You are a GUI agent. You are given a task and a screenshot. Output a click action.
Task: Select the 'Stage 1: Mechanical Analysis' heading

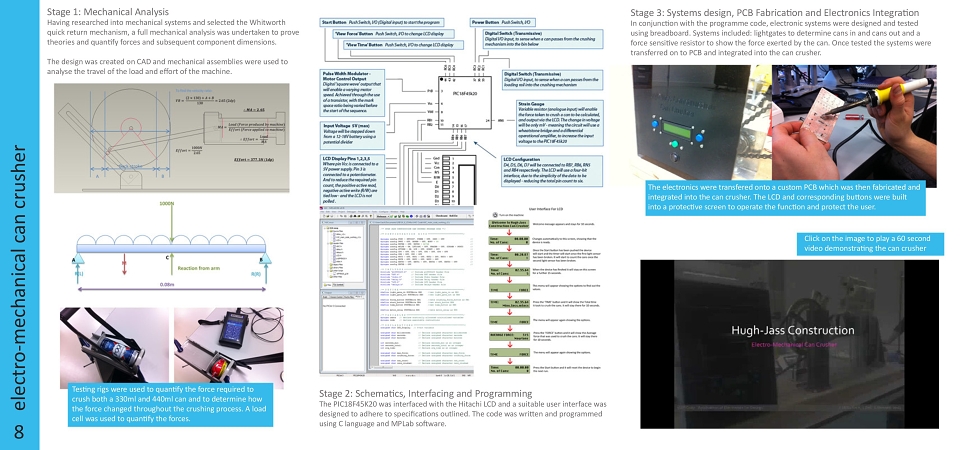click(108, 12)
